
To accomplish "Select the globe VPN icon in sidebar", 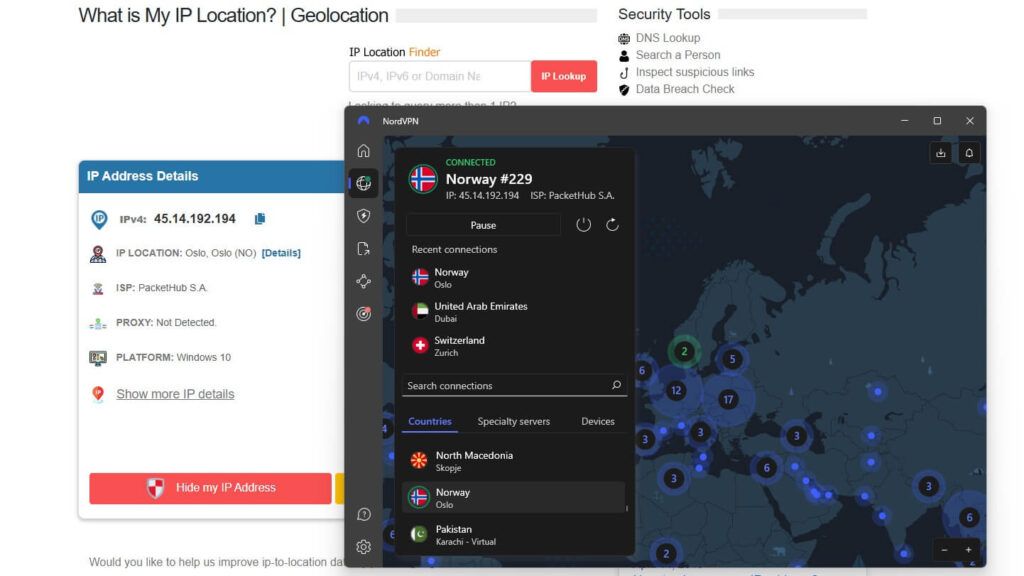I will (364, 184).
